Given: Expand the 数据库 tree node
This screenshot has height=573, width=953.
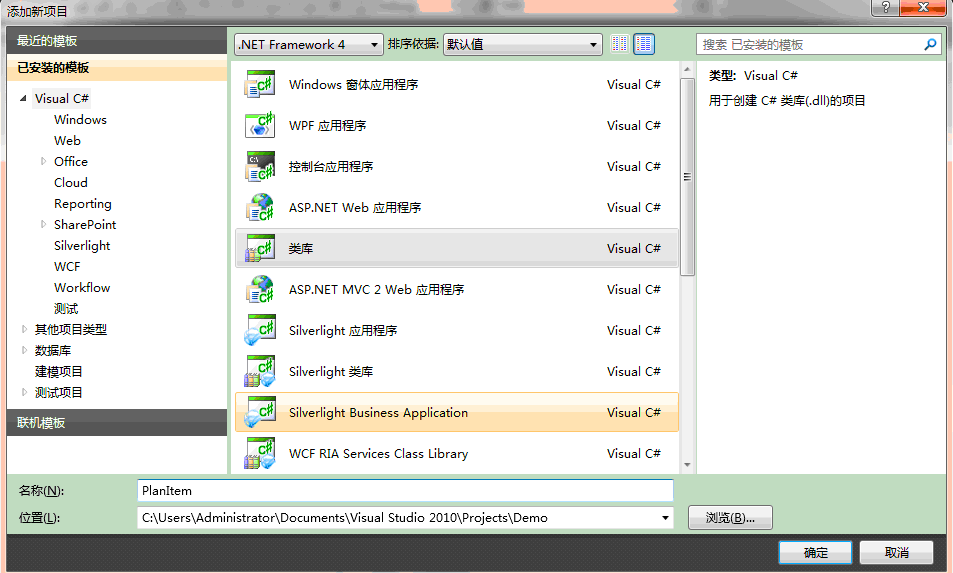Looking at the screenshot, I should click(x=24, y=351).
